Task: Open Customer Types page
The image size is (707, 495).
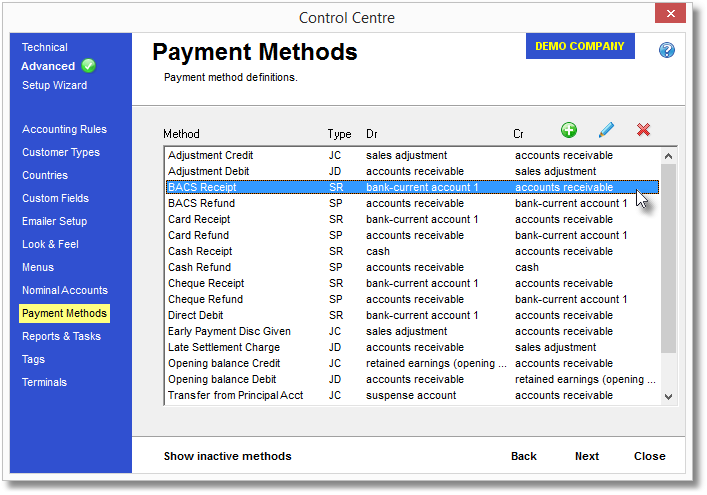Action: (61, 152)
